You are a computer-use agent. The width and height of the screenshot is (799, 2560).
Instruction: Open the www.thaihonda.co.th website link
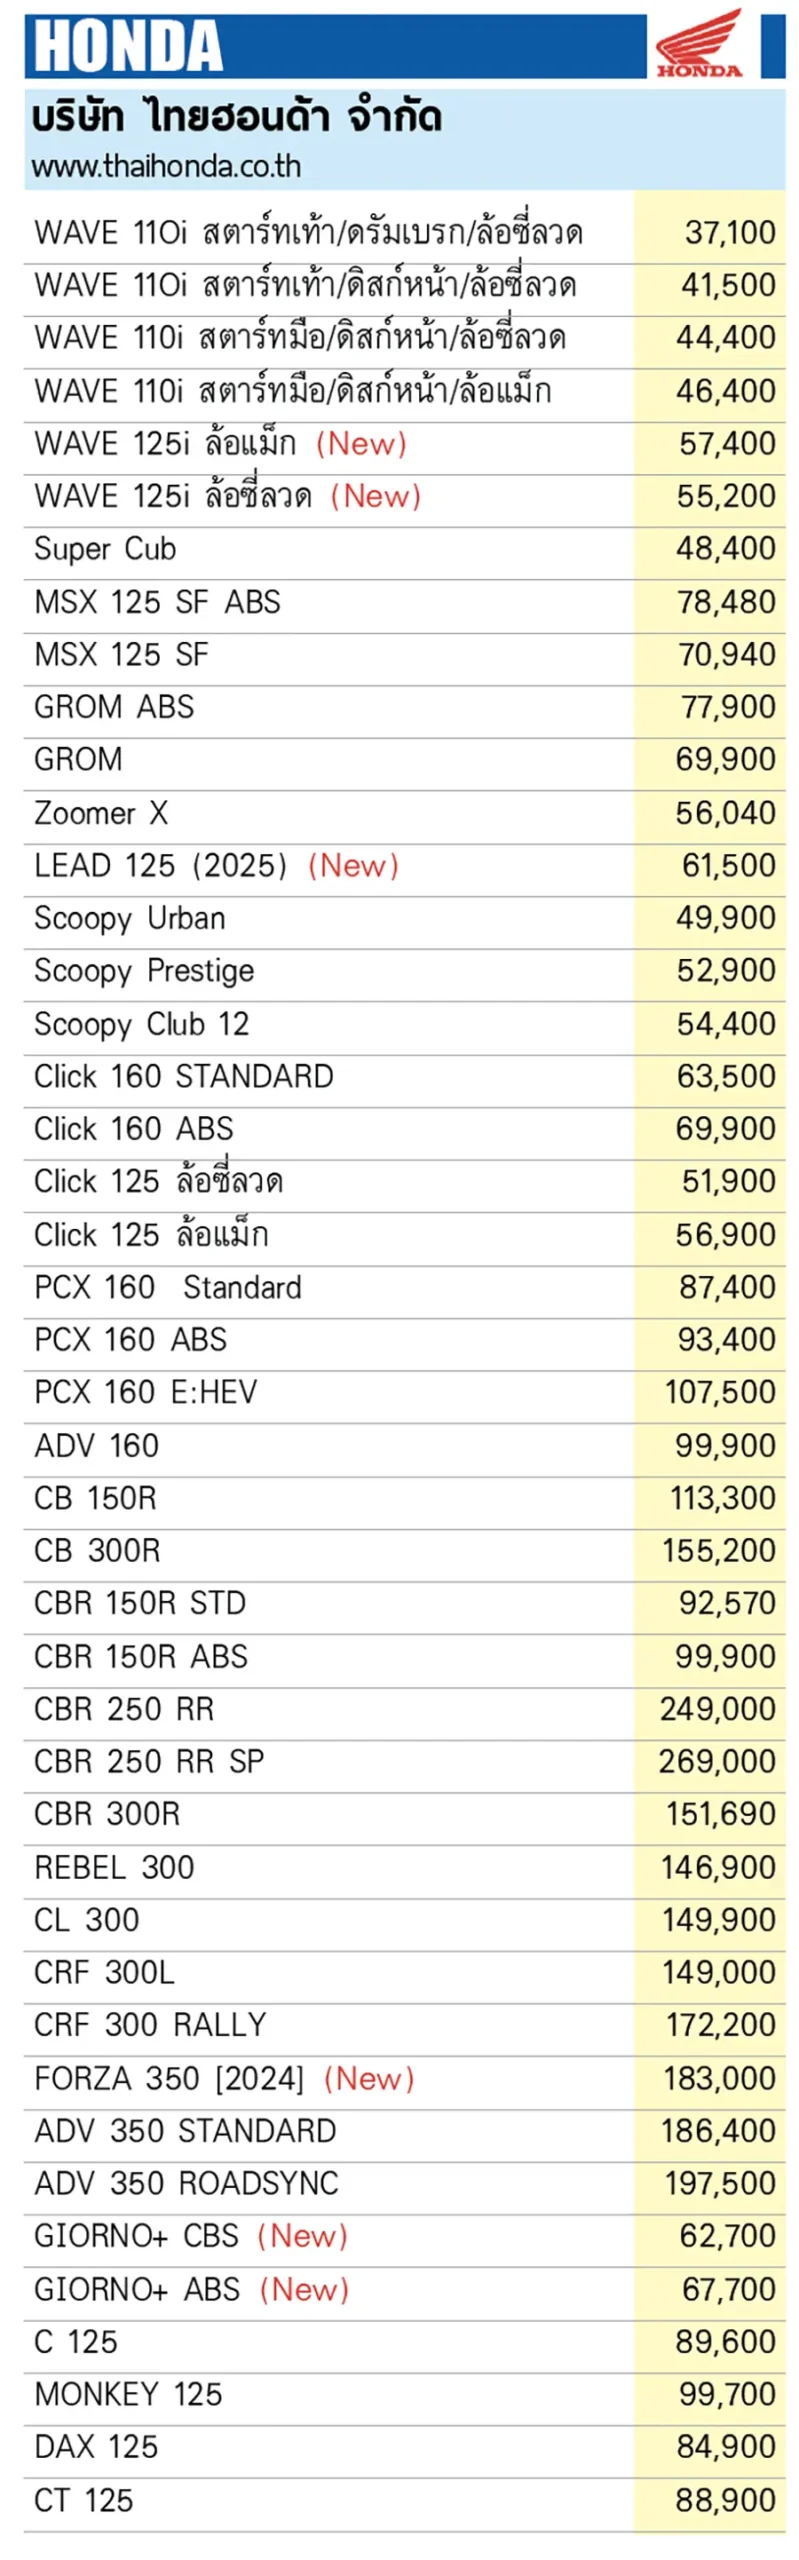166,166
